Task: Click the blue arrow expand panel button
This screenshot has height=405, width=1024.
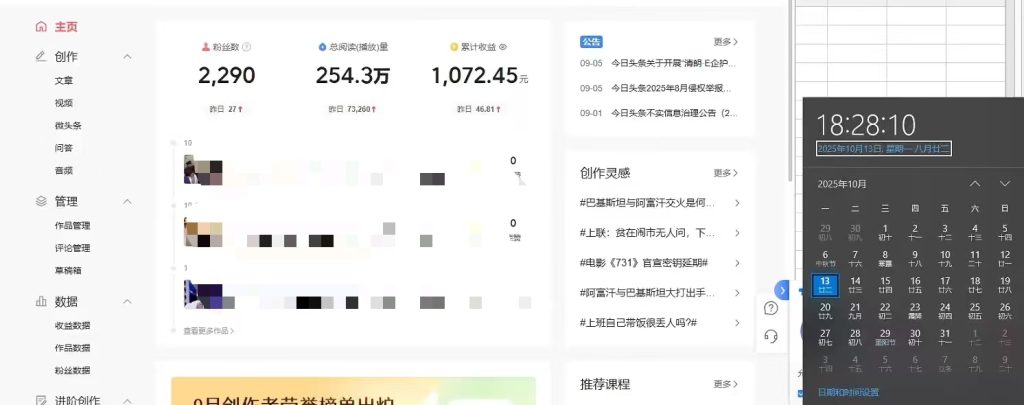Action: click(x=782, y=290)
